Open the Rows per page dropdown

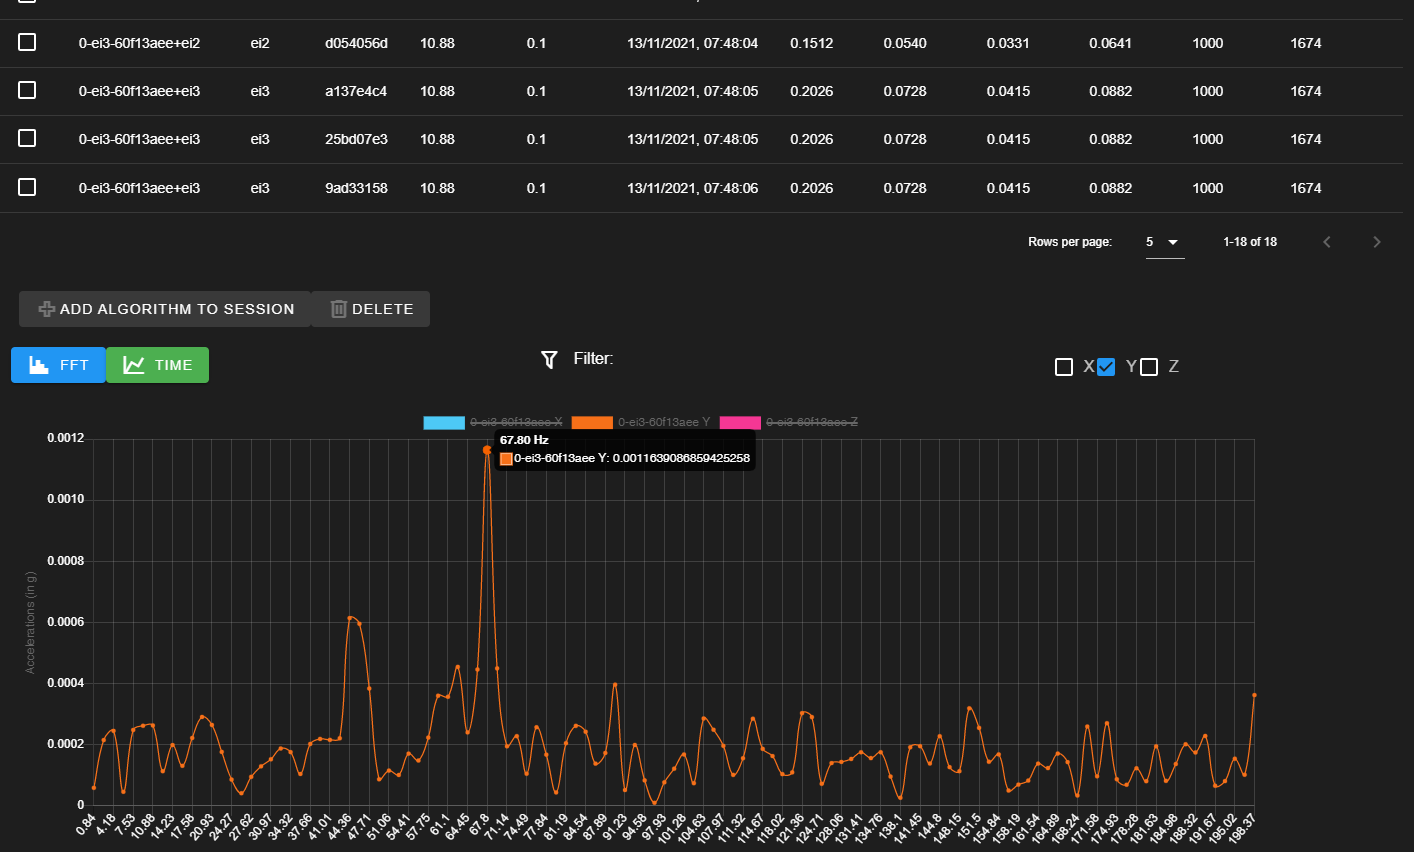1164,242
